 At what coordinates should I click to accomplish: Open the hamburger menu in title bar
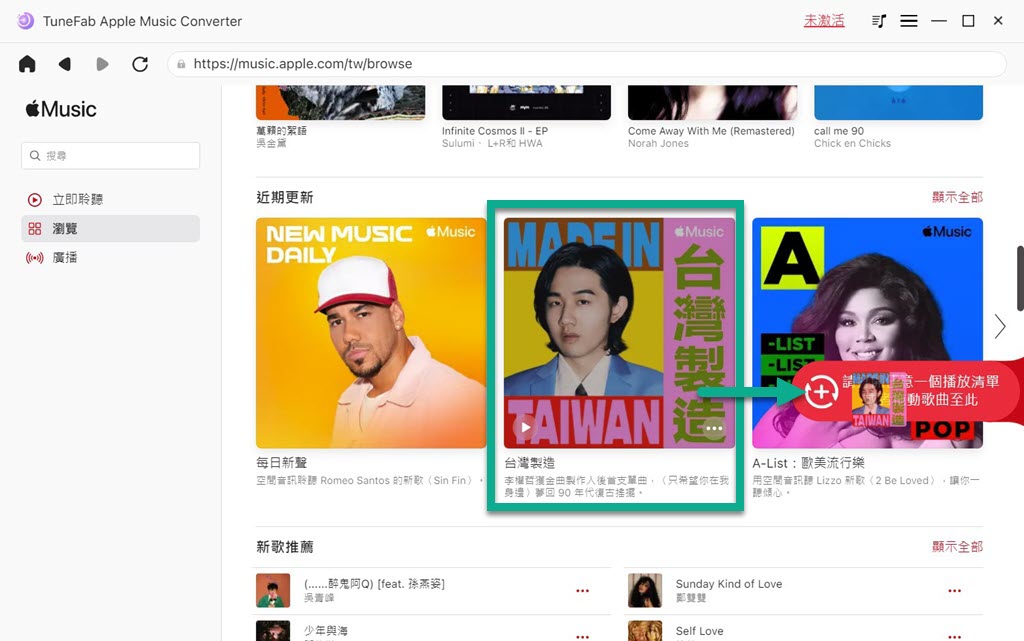(908, 21)
